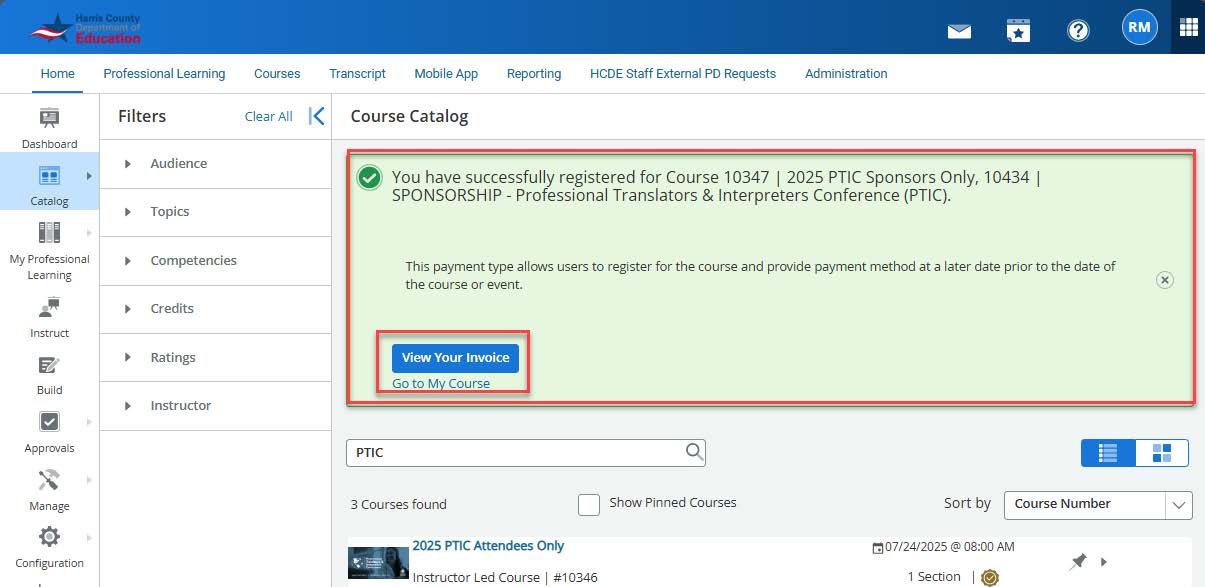Pin the 2025 PTIC Attendees Only course
This screenshot has height=587, width=1205.
point(1077,563)
